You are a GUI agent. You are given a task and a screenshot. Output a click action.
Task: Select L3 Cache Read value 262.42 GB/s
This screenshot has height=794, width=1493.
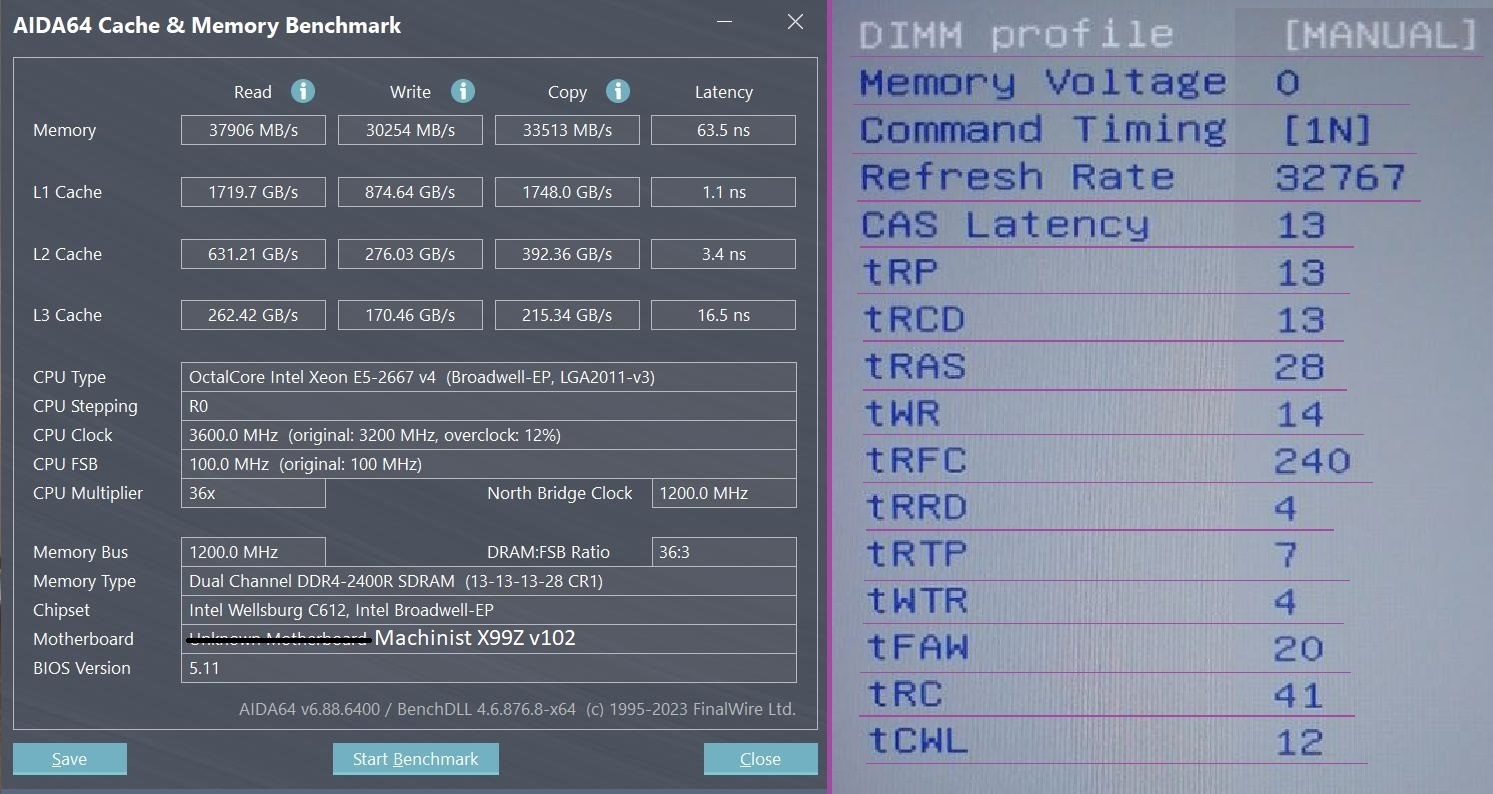[253, 315]
